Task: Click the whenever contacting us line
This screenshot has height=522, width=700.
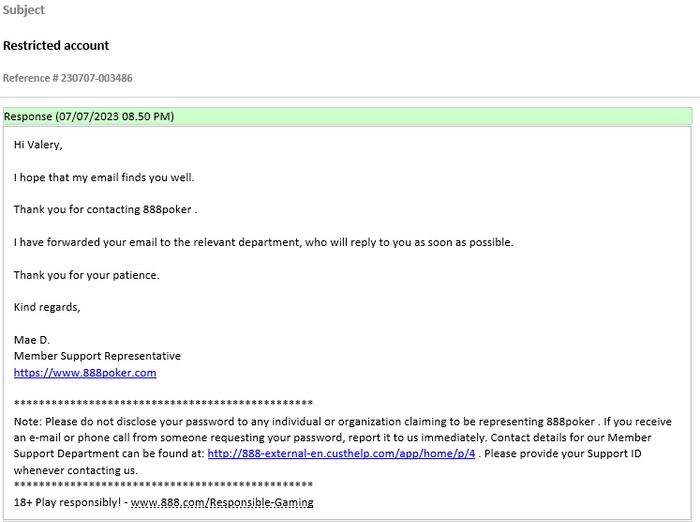Action: [76, 470]
